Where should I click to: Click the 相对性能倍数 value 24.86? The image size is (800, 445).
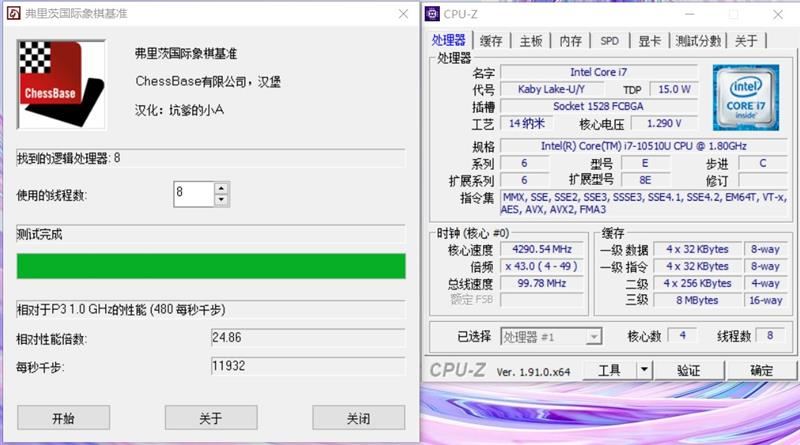click(308, 337)
